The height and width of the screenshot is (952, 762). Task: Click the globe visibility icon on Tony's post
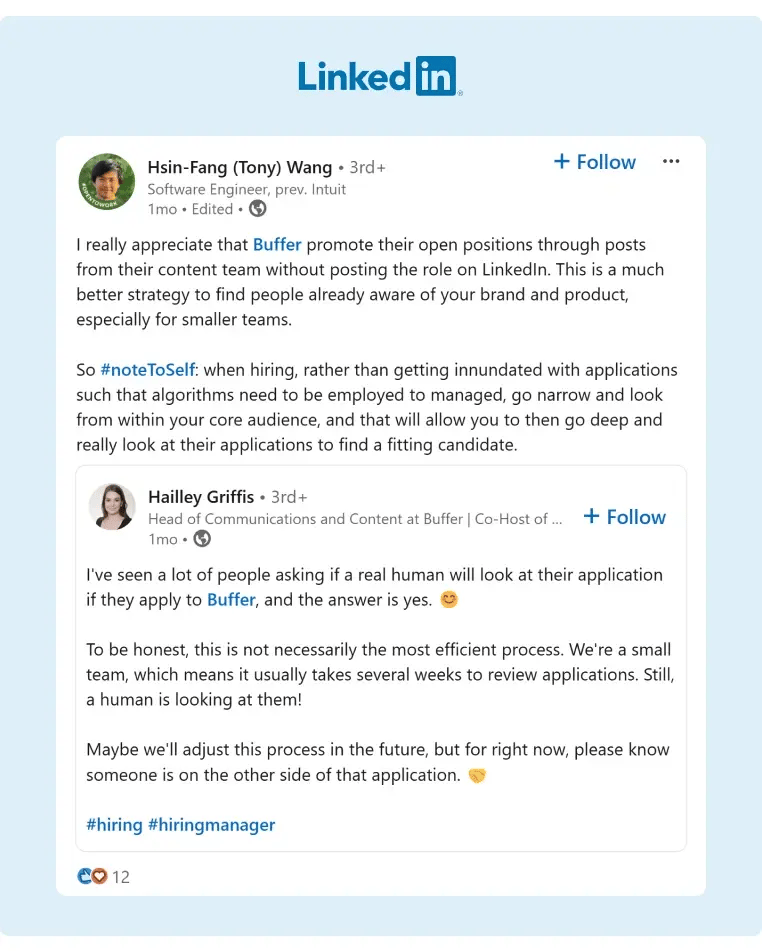pyautogui.click(x=256, y=209)
